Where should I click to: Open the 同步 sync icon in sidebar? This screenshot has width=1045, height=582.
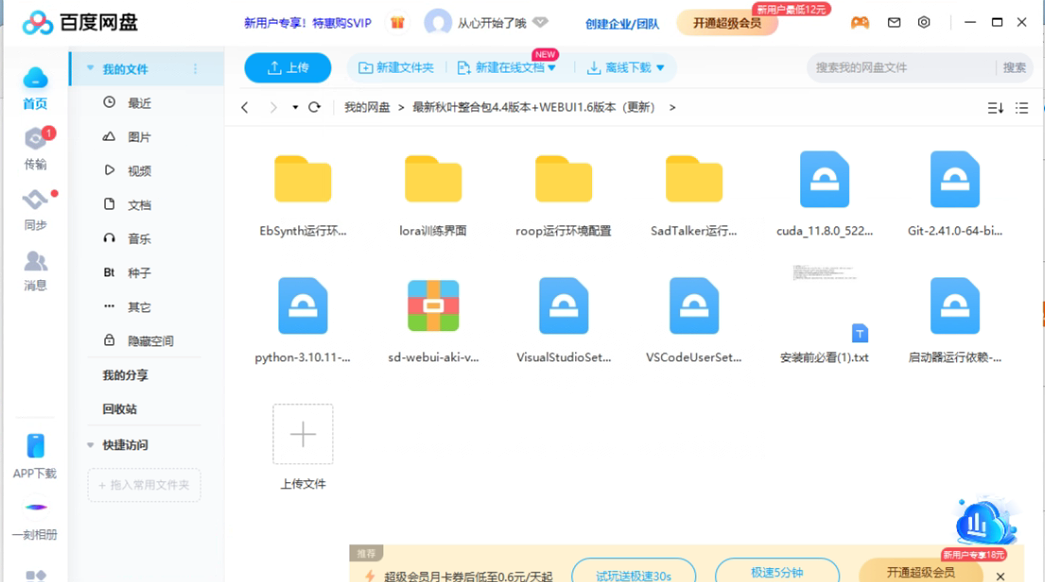tap(35, 201)
